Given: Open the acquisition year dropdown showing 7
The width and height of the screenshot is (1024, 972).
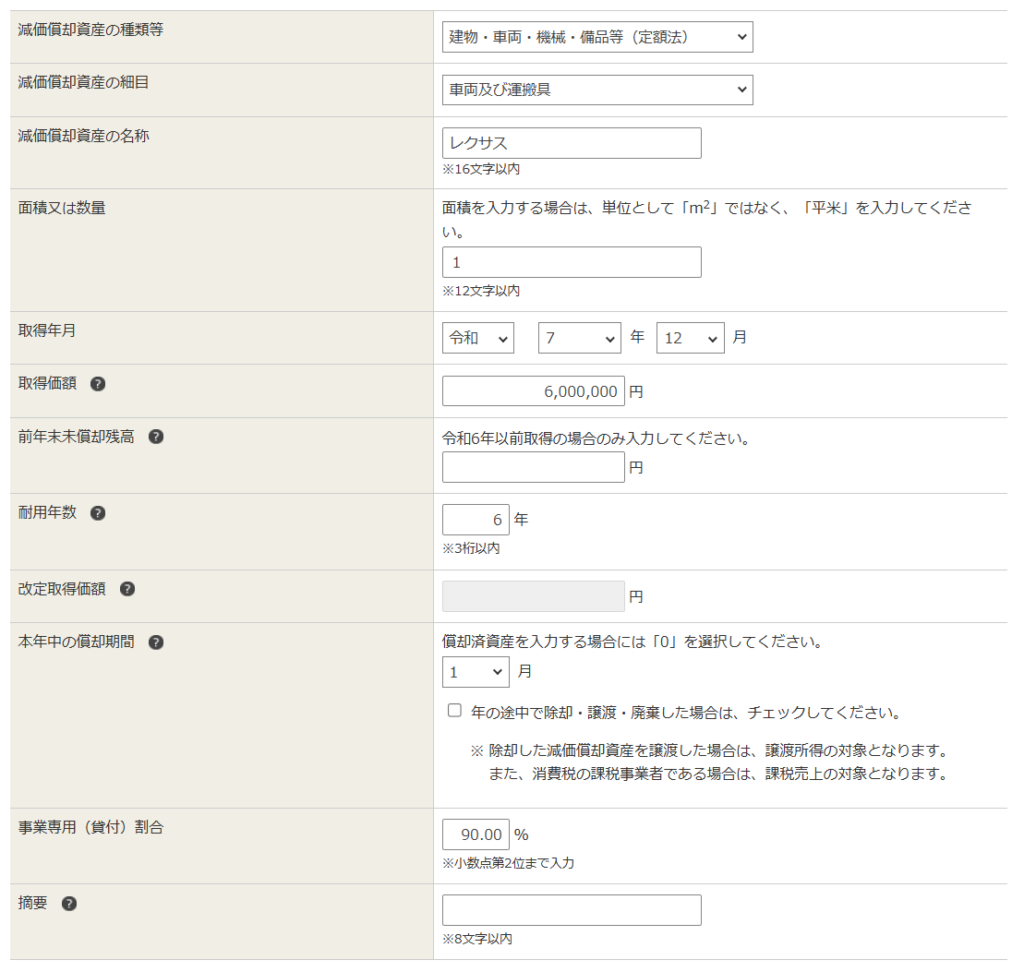Looking at the screenshot, I should 580,338.
